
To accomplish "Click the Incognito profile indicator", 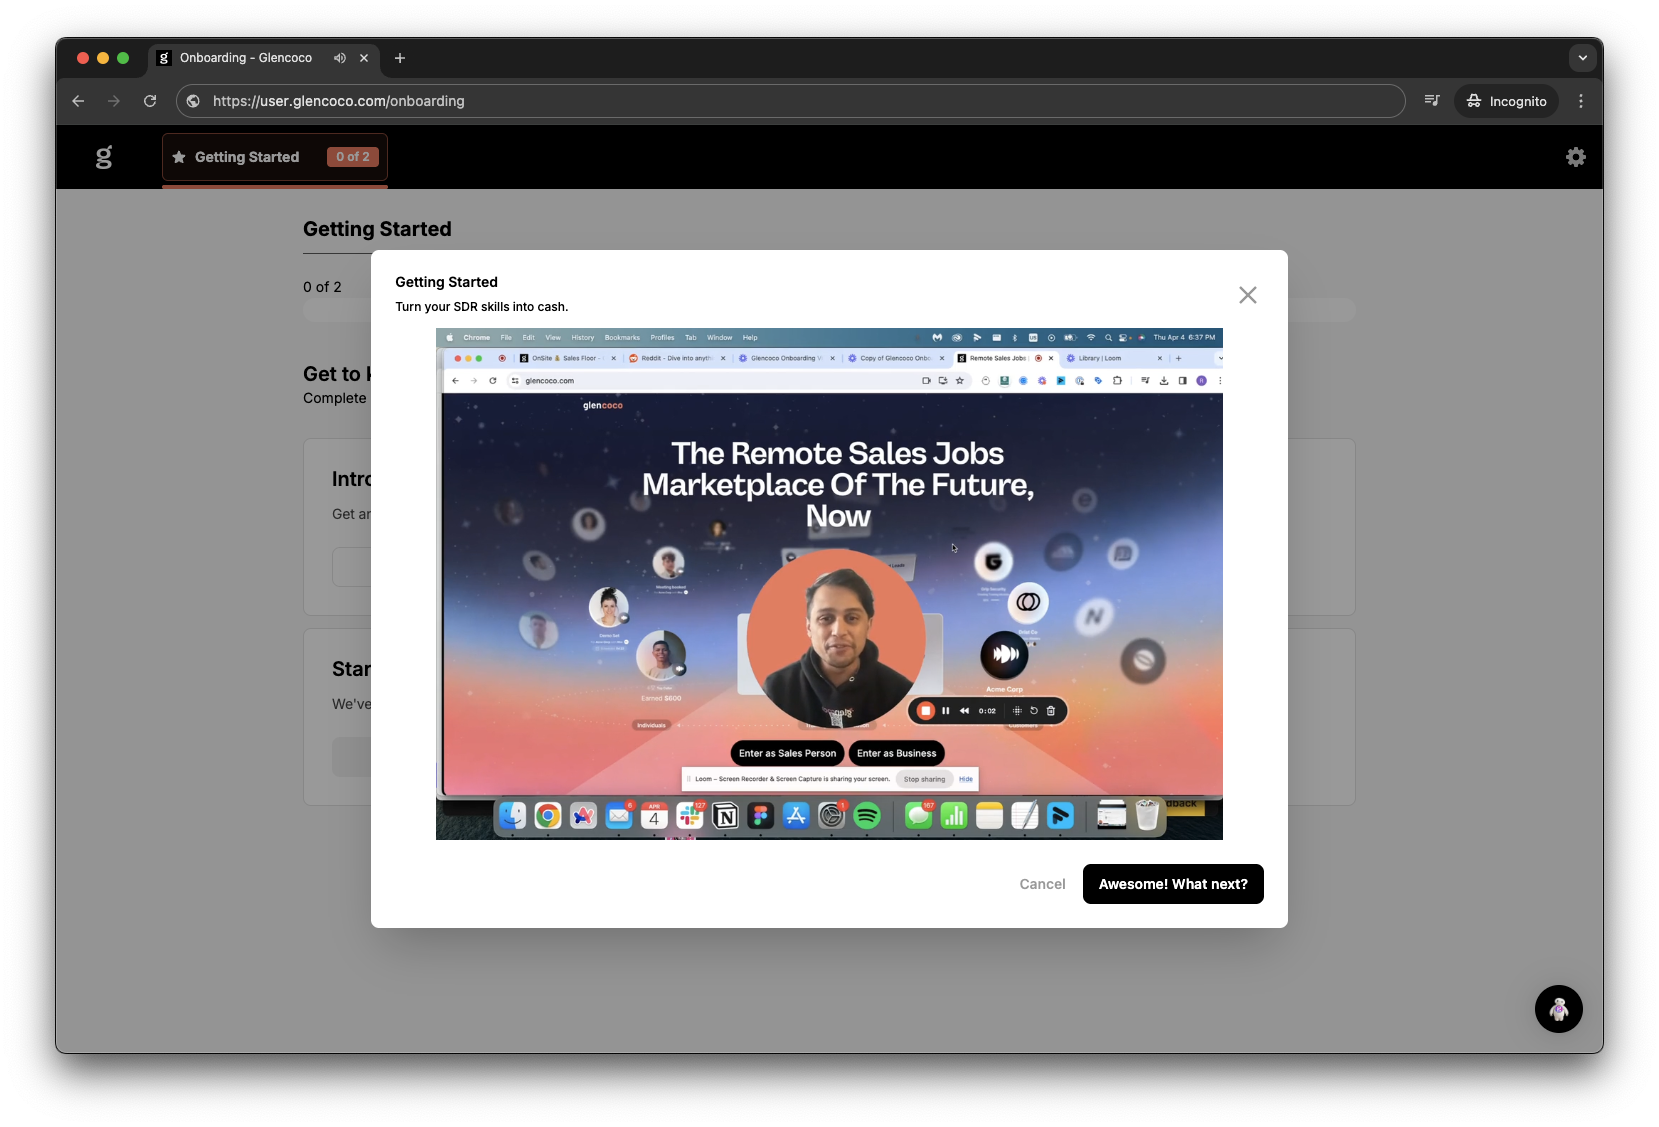I will [1506, 101].
